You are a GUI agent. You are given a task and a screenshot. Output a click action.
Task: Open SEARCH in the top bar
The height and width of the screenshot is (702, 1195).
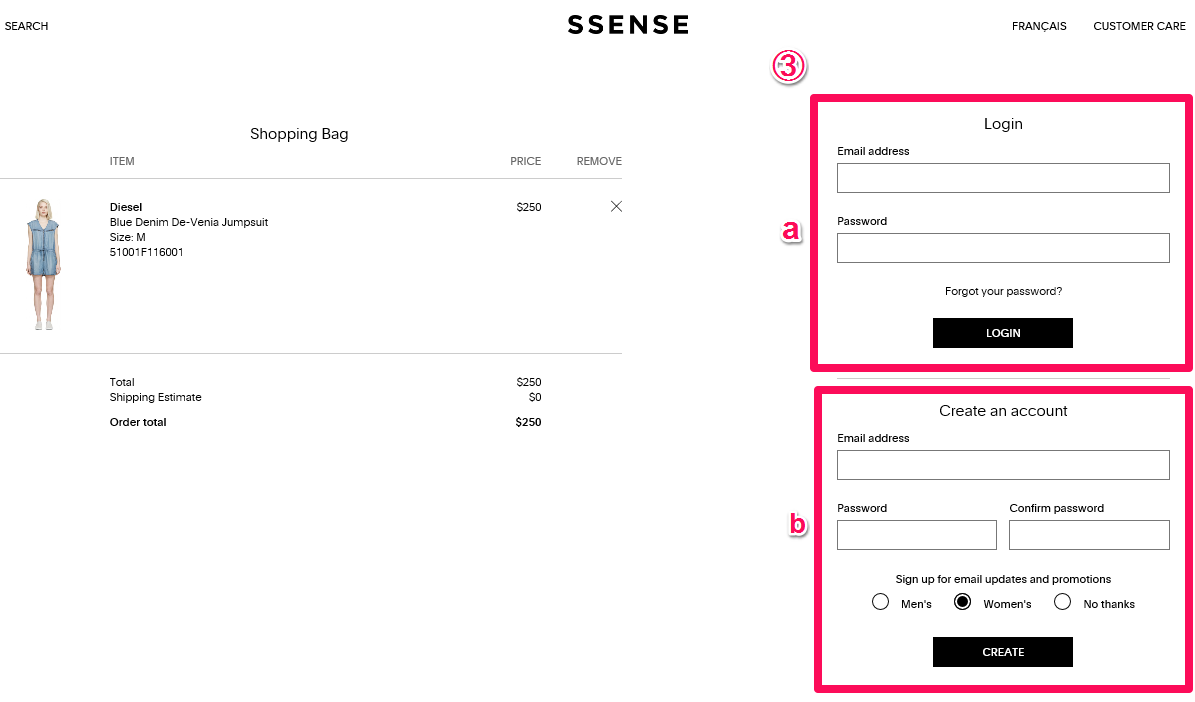click(x=27, y=26)
